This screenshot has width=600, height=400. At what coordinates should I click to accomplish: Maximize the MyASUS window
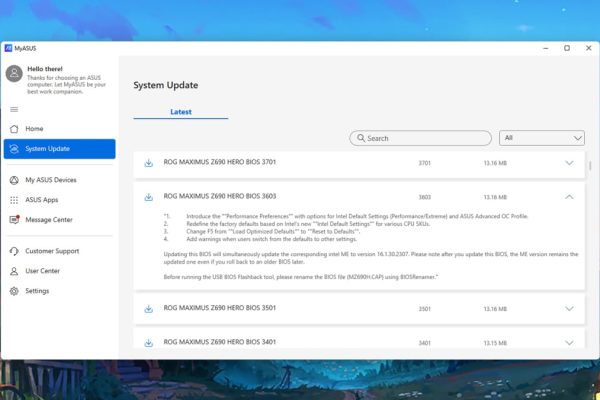(x=567, y=48)
